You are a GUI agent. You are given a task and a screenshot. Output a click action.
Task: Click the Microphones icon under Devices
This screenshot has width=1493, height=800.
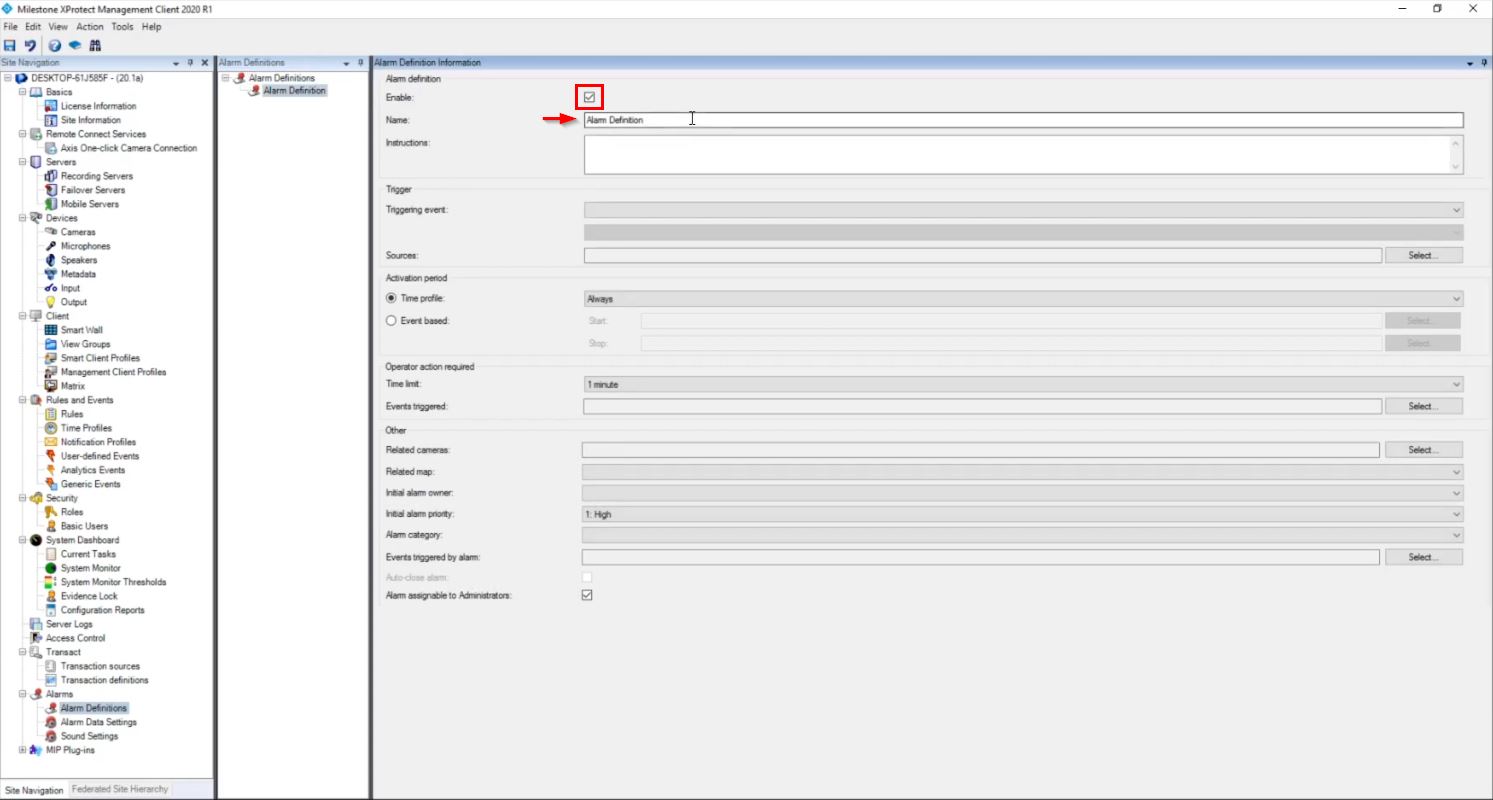(52, 246)
